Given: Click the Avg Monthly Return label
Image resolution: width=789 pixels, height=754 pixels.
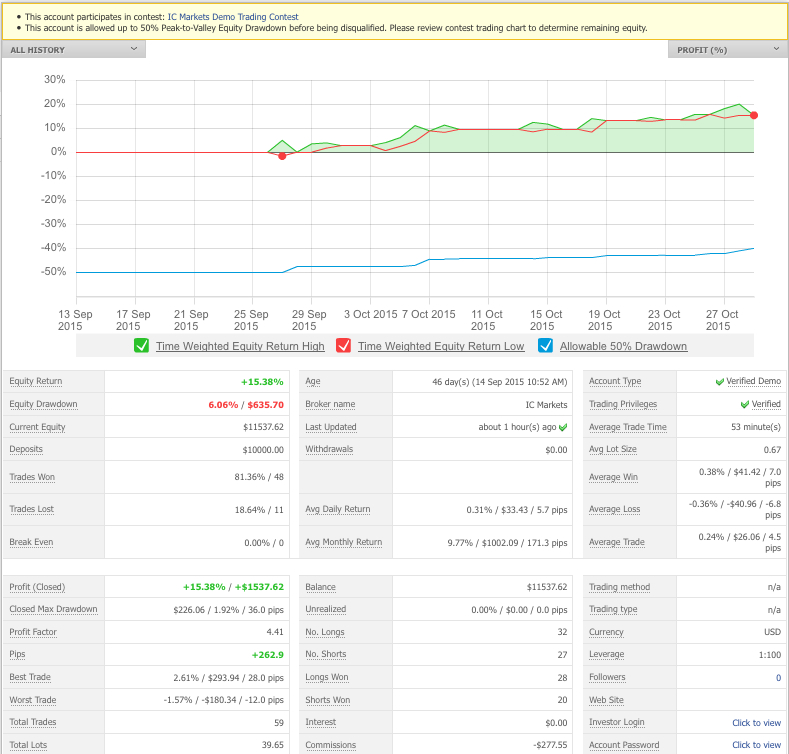Looking at the screenshot, I should coord(344,542).
